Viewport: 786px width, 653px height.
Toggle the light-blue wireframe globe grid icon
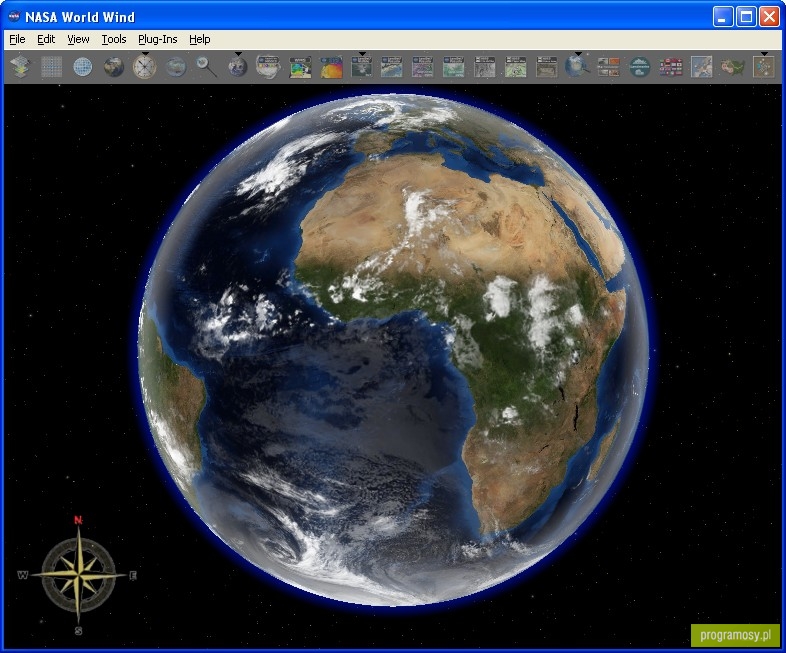tap(83, 67)
